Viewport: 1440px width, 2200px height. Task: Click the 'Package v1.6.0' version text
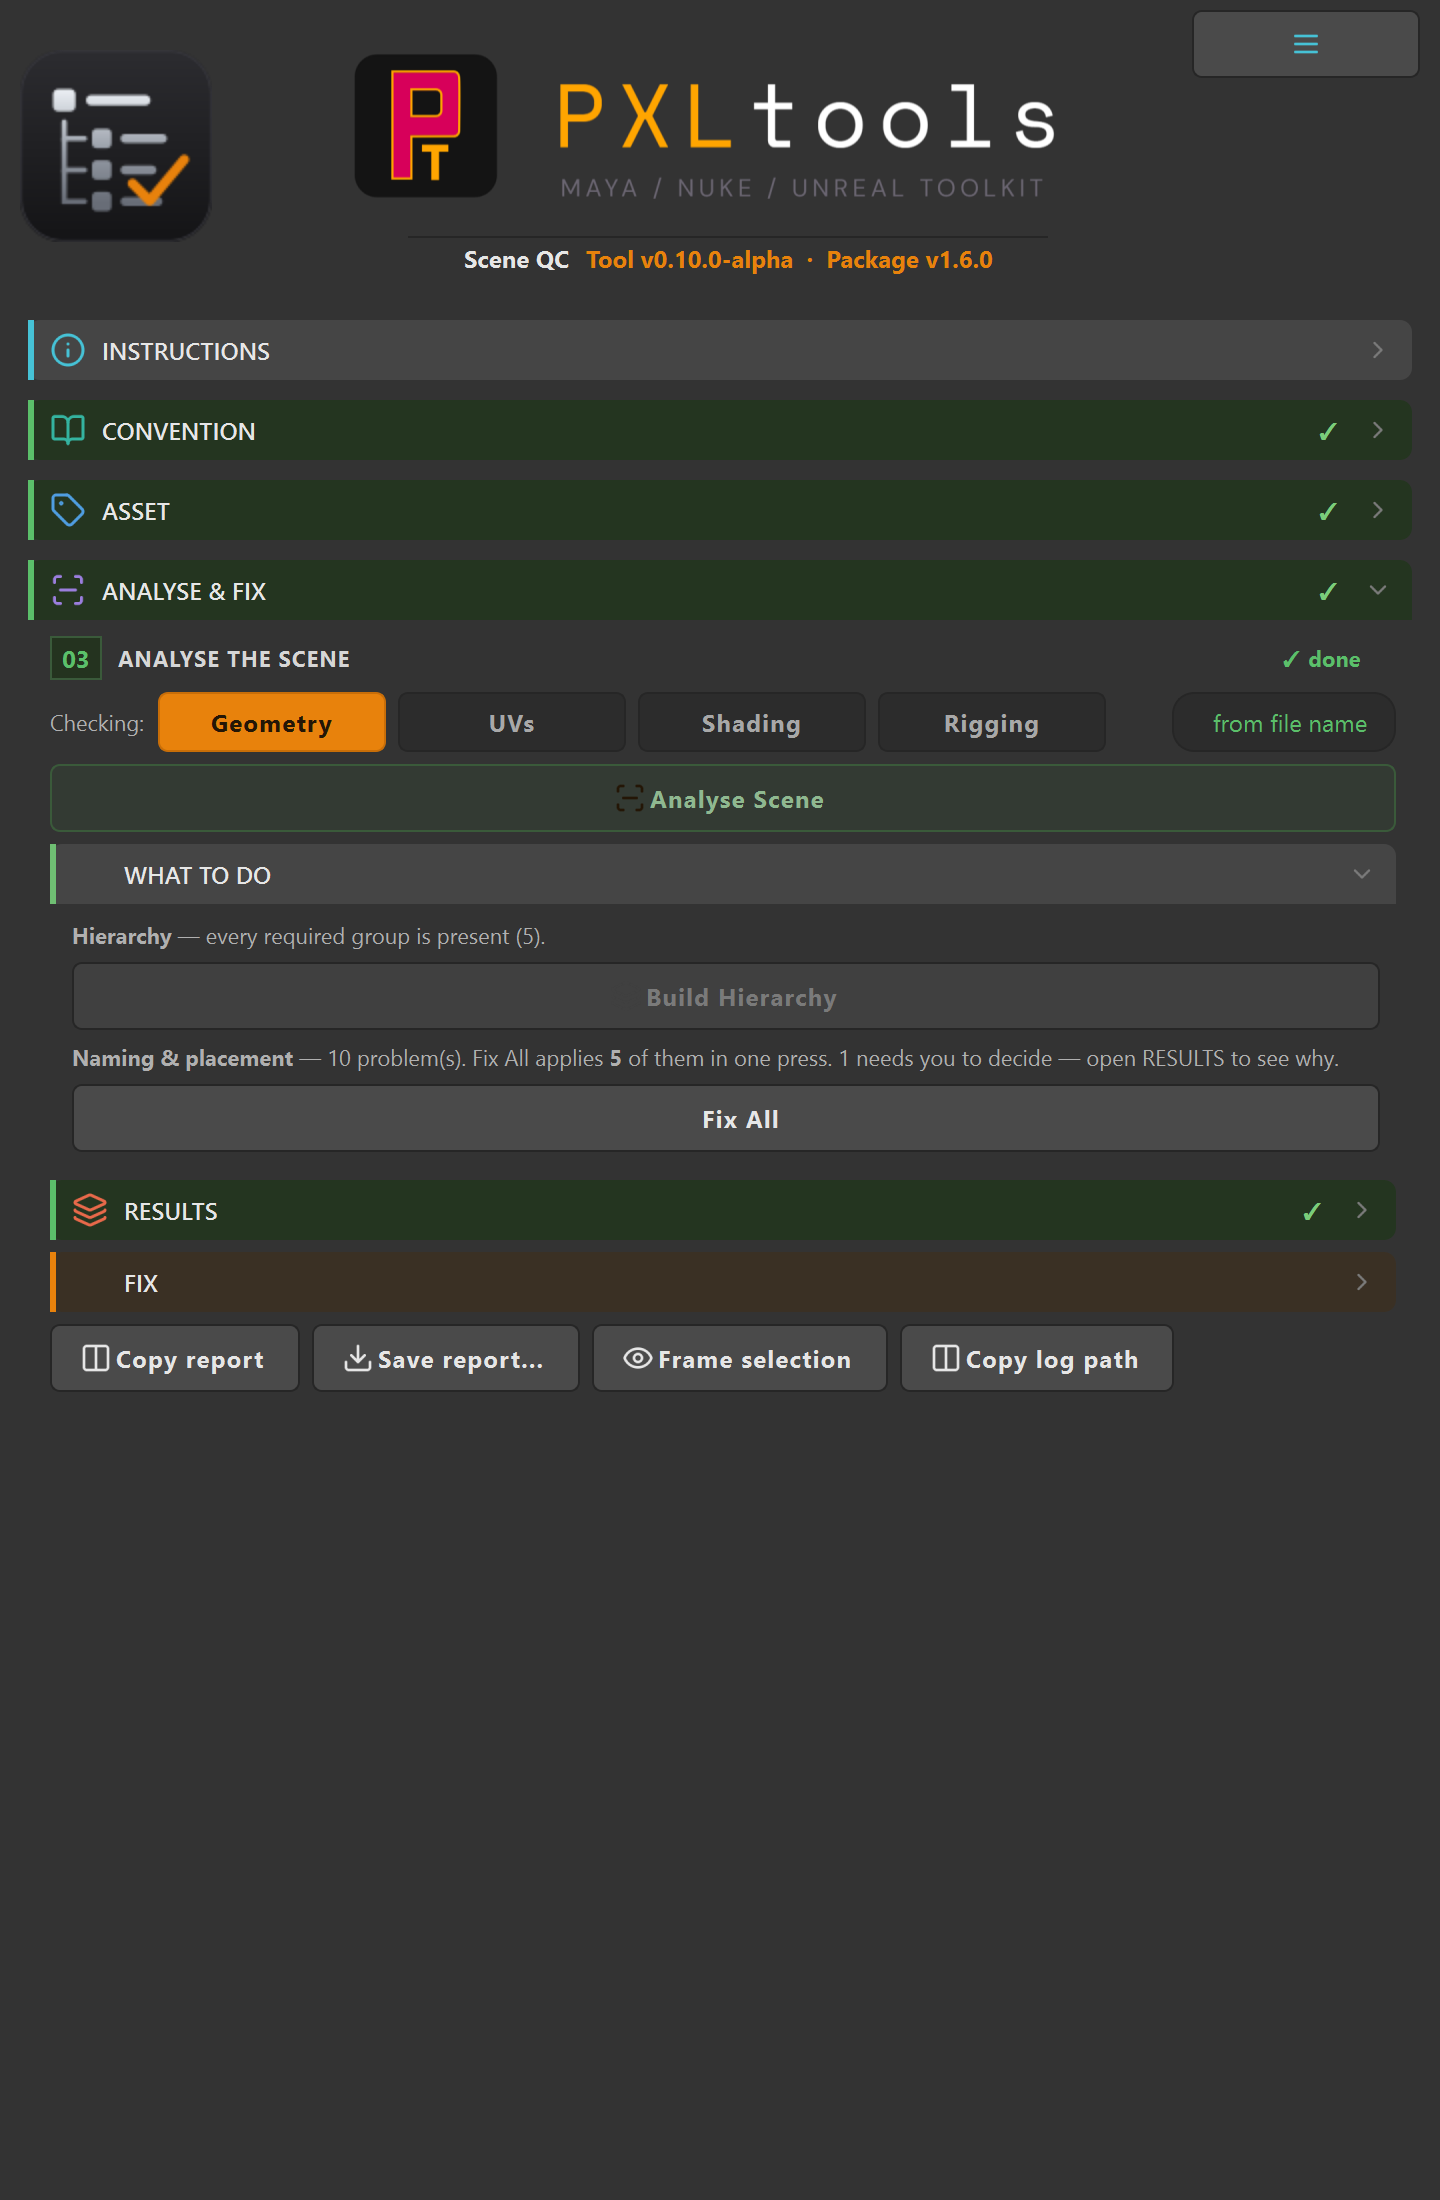click(910, 260)
